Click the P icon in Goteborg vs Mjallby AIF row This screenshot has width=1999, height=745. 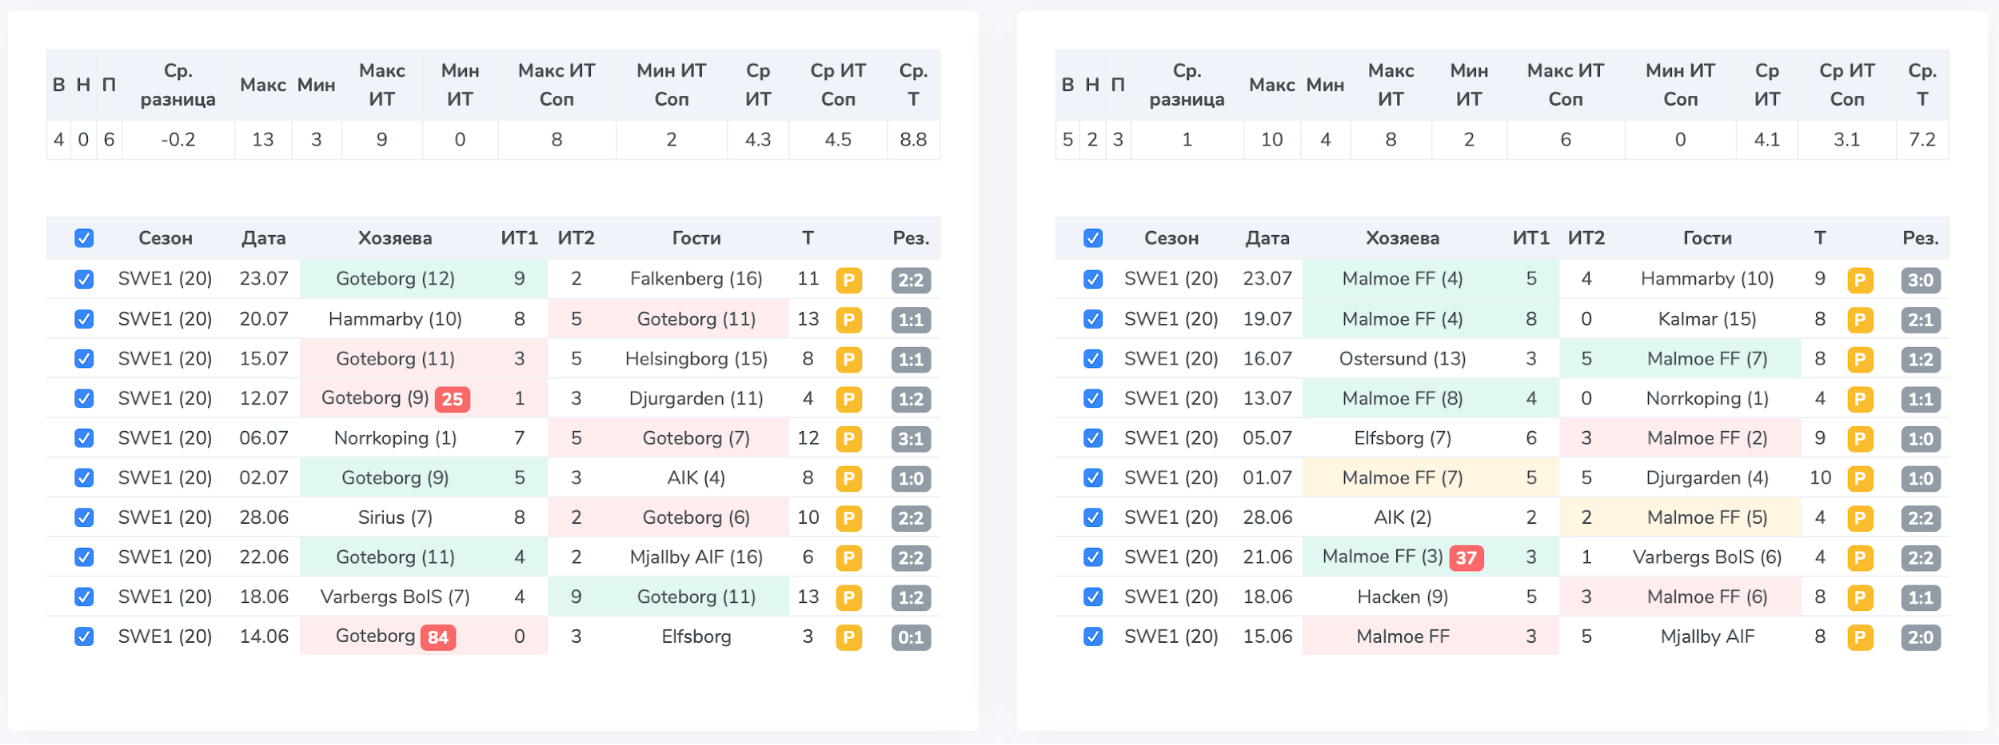[849, 558]
